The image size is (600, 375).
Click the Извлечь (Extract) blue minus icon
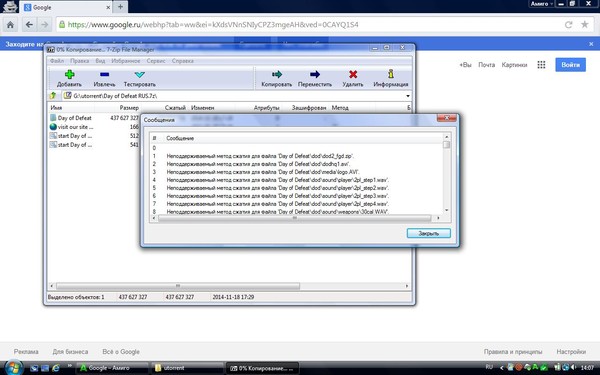click(104, 74)
